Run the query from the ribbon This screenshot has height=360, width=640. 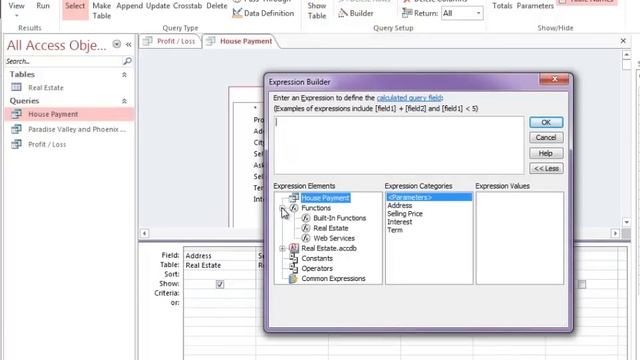pos(43,6)
